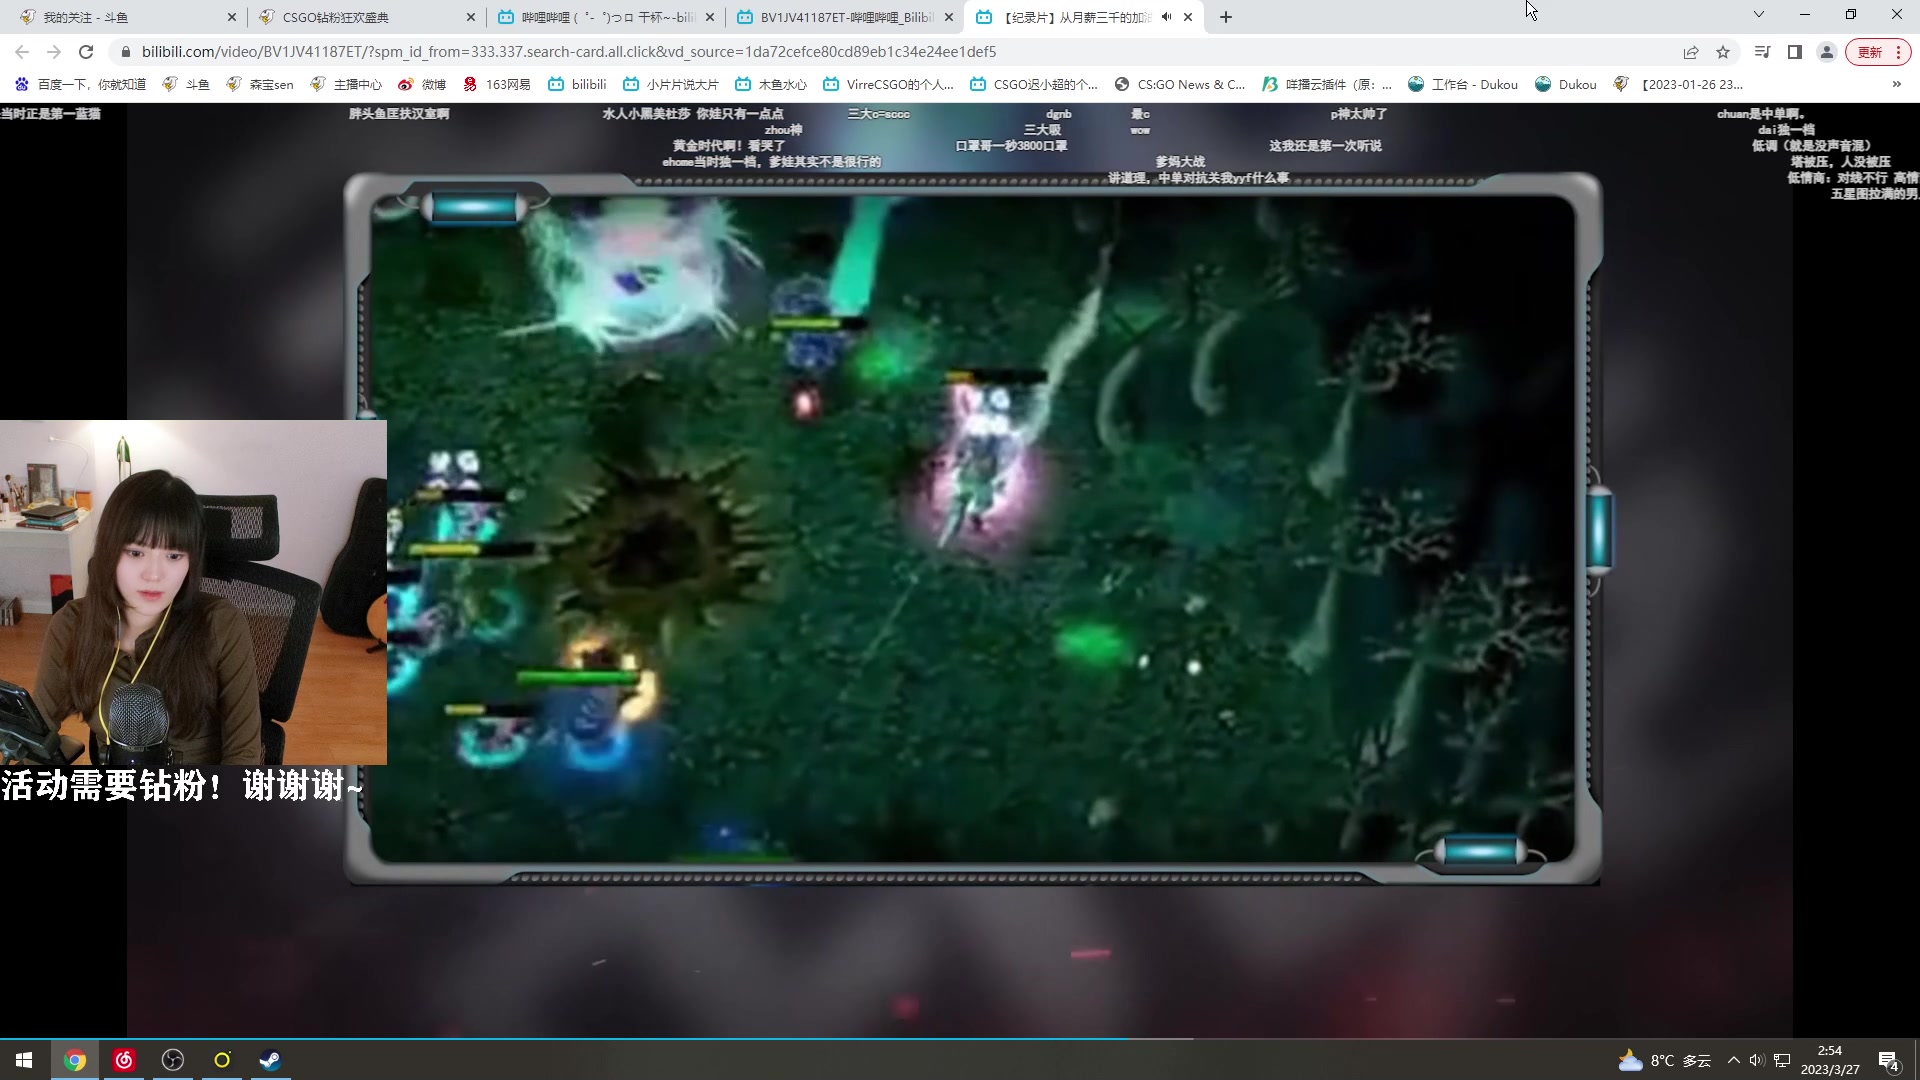Screen dimensions: 1920x1080
Task: Open the tab search dropdown chevron
Action: (1759, 15)
